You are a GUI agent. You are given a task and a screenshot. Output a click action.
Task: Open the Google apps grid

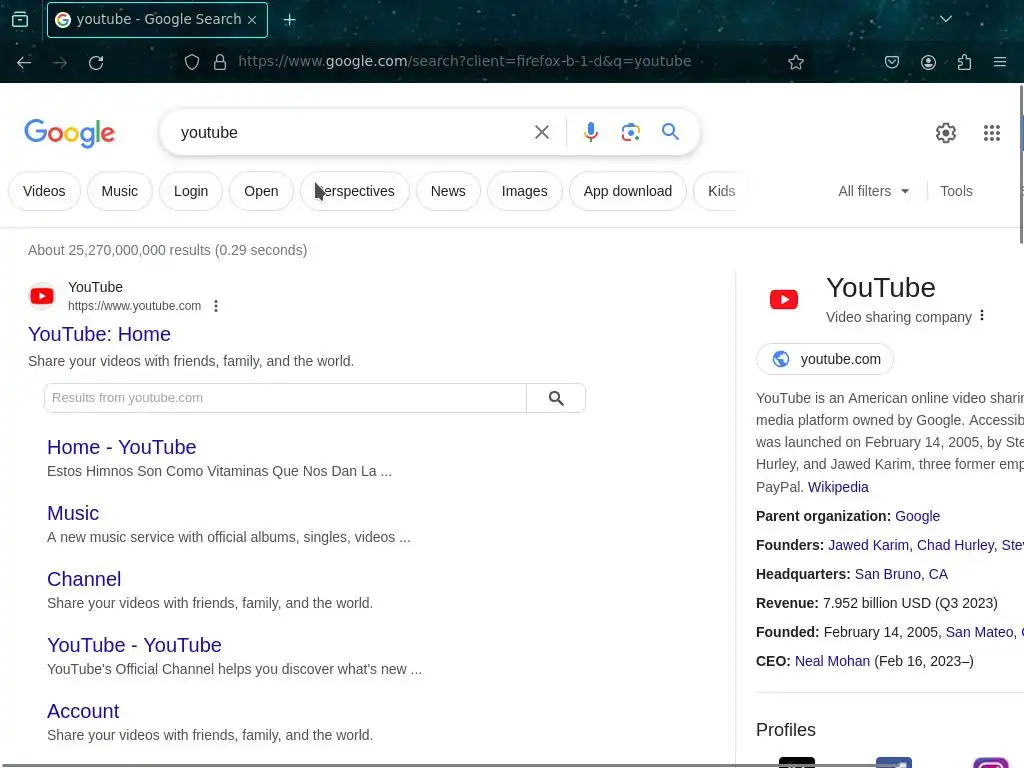point(991,133)
